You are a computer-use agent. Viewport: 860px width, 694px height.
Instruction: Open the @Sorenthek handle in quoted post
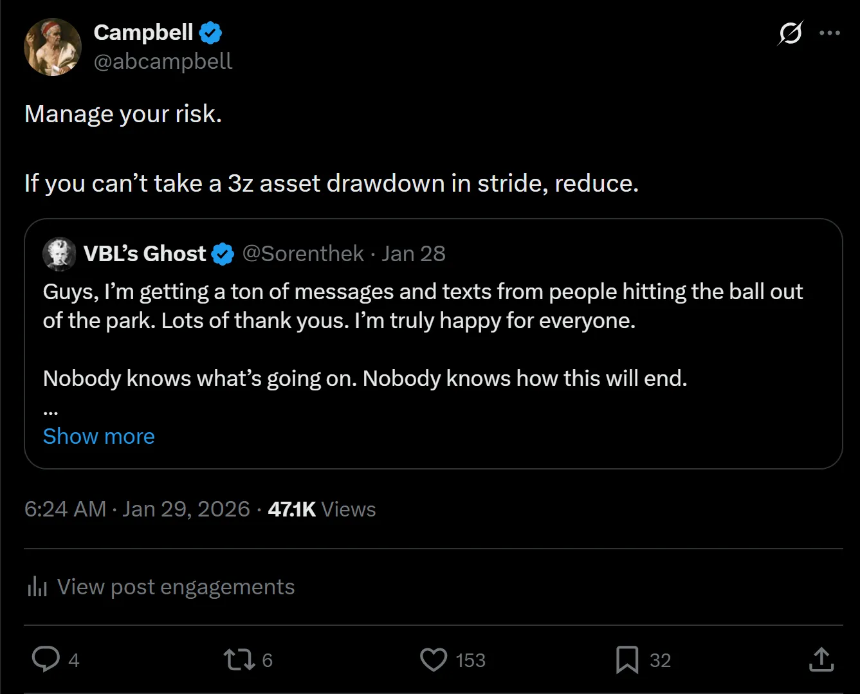(x=304, y=254)
